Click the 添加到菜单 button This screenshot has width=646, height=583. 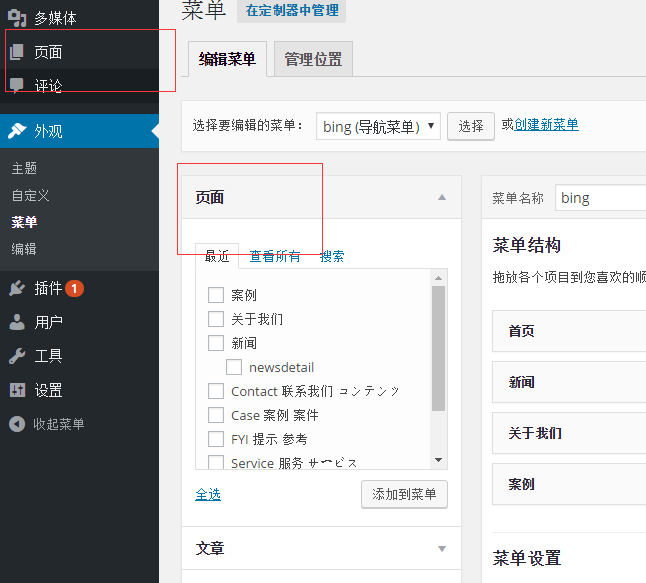[x=404, y=494]
